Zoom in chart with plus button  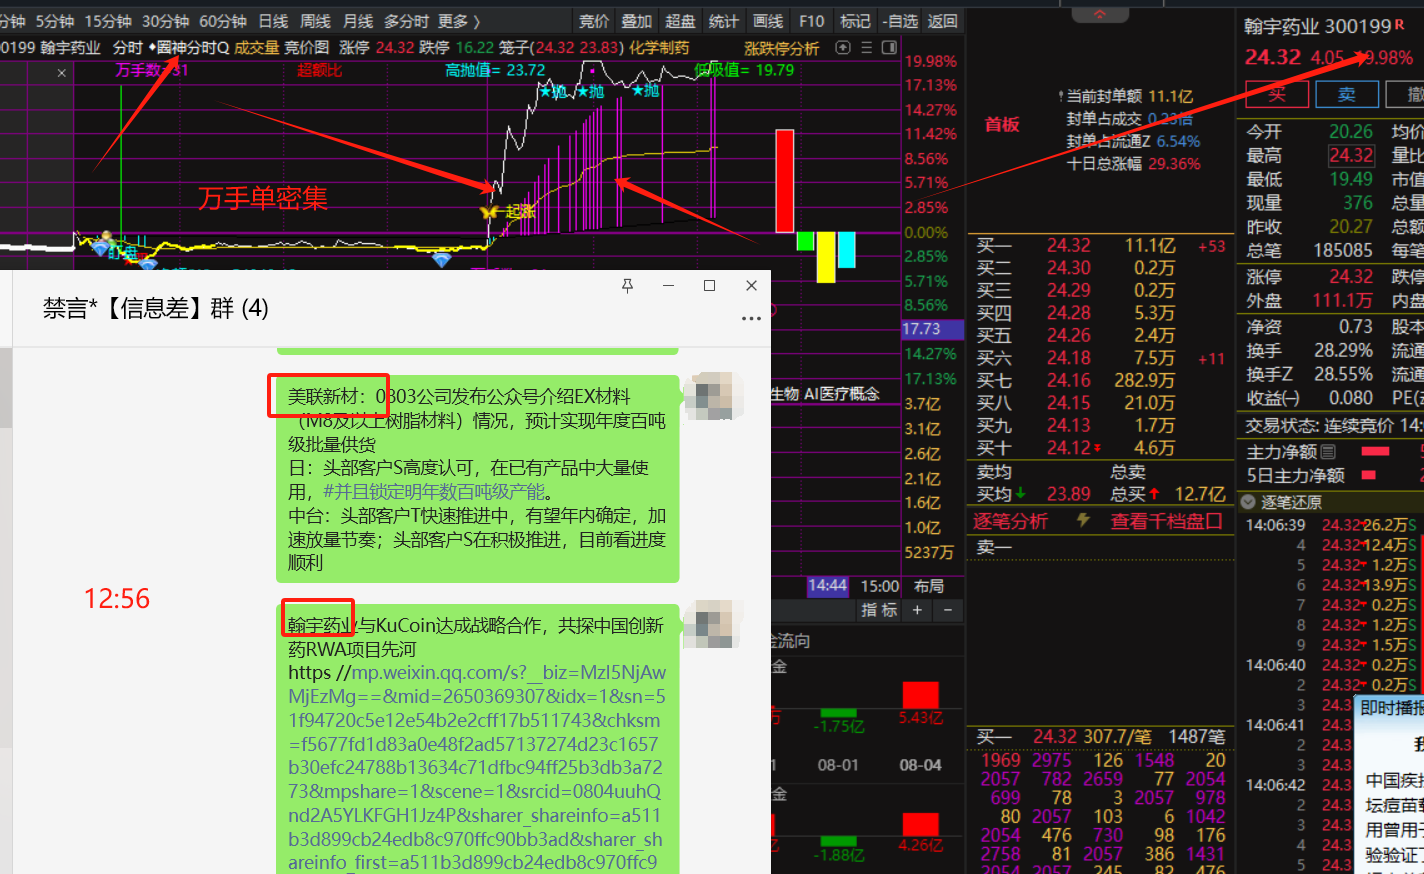917,610
